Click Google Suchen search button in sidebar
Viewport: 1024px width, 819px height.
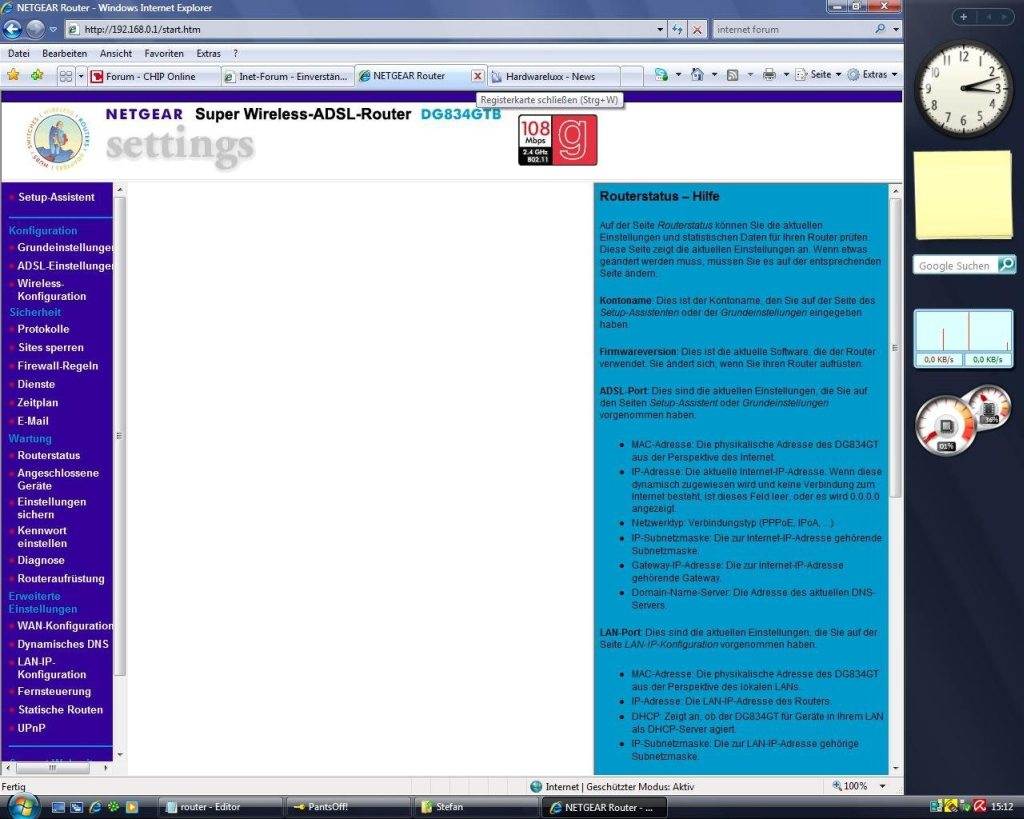pos(1007,265)
